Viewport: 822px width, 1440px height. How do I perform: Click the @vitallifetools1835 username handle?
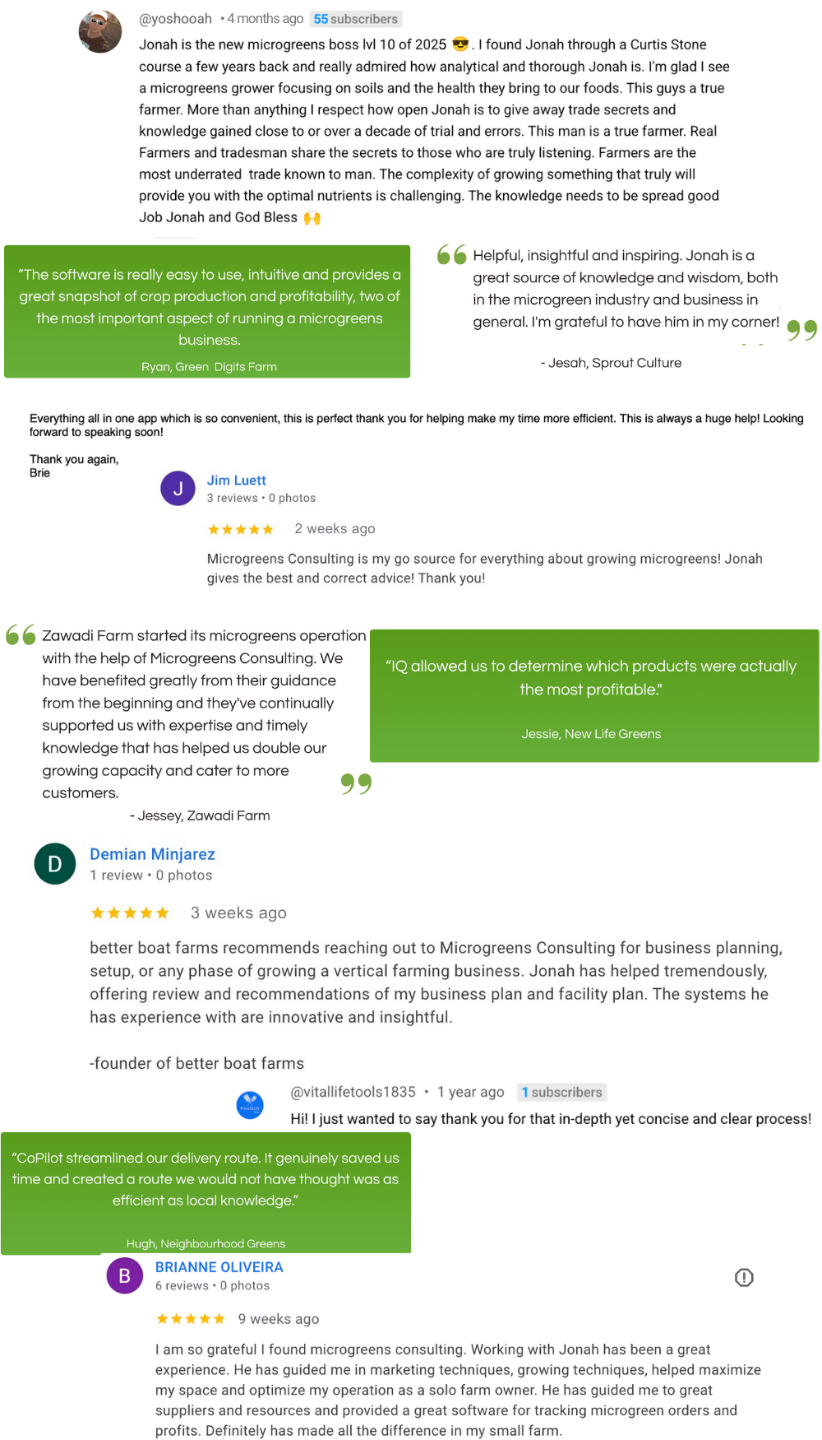tap(353, 1092)
